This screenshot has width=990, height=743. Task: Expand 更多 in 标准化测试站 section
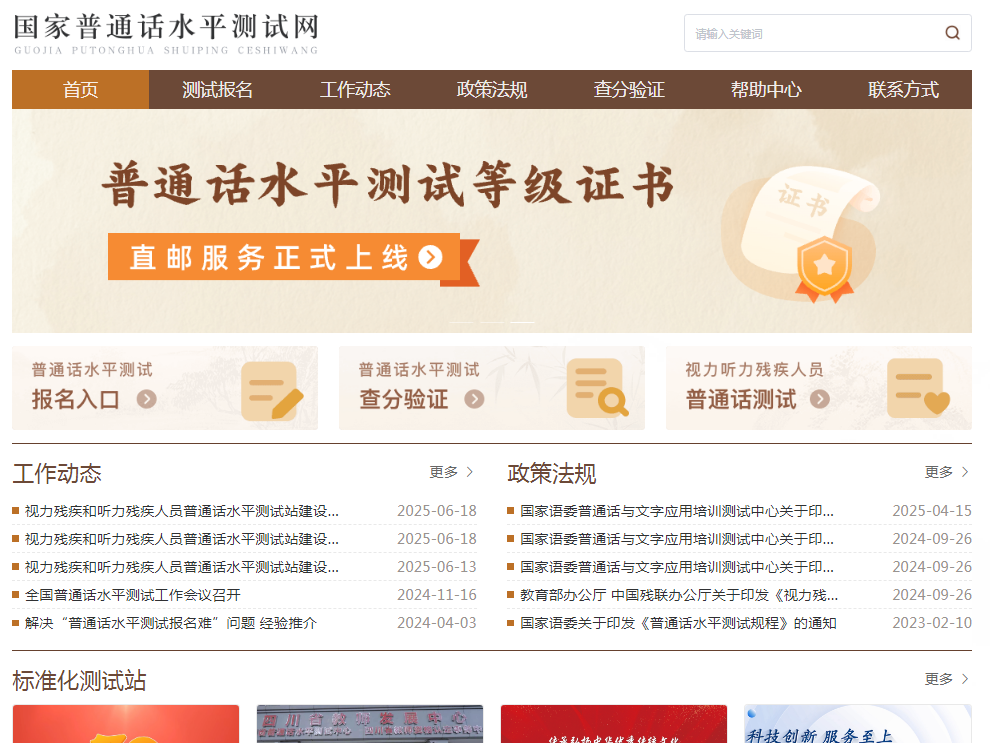(946, 679)
